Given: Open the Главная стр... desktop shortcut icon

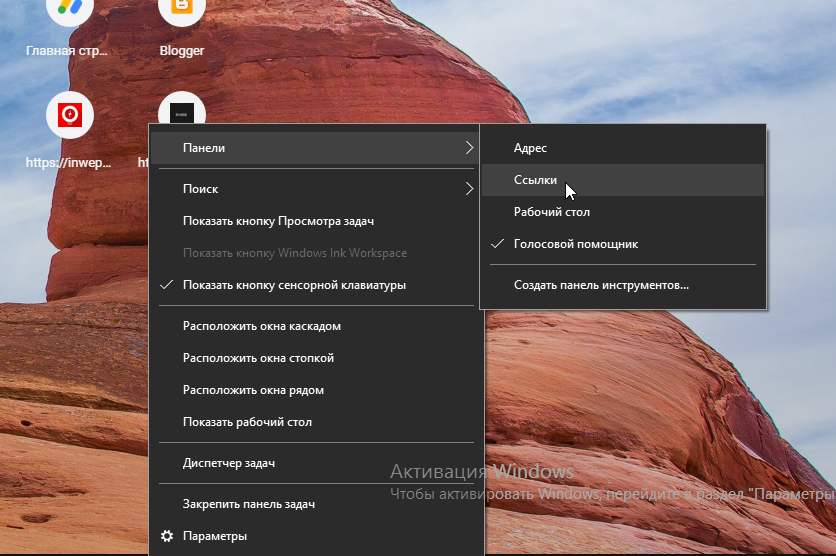Looking at the screenshot, I should coord(70,8).
